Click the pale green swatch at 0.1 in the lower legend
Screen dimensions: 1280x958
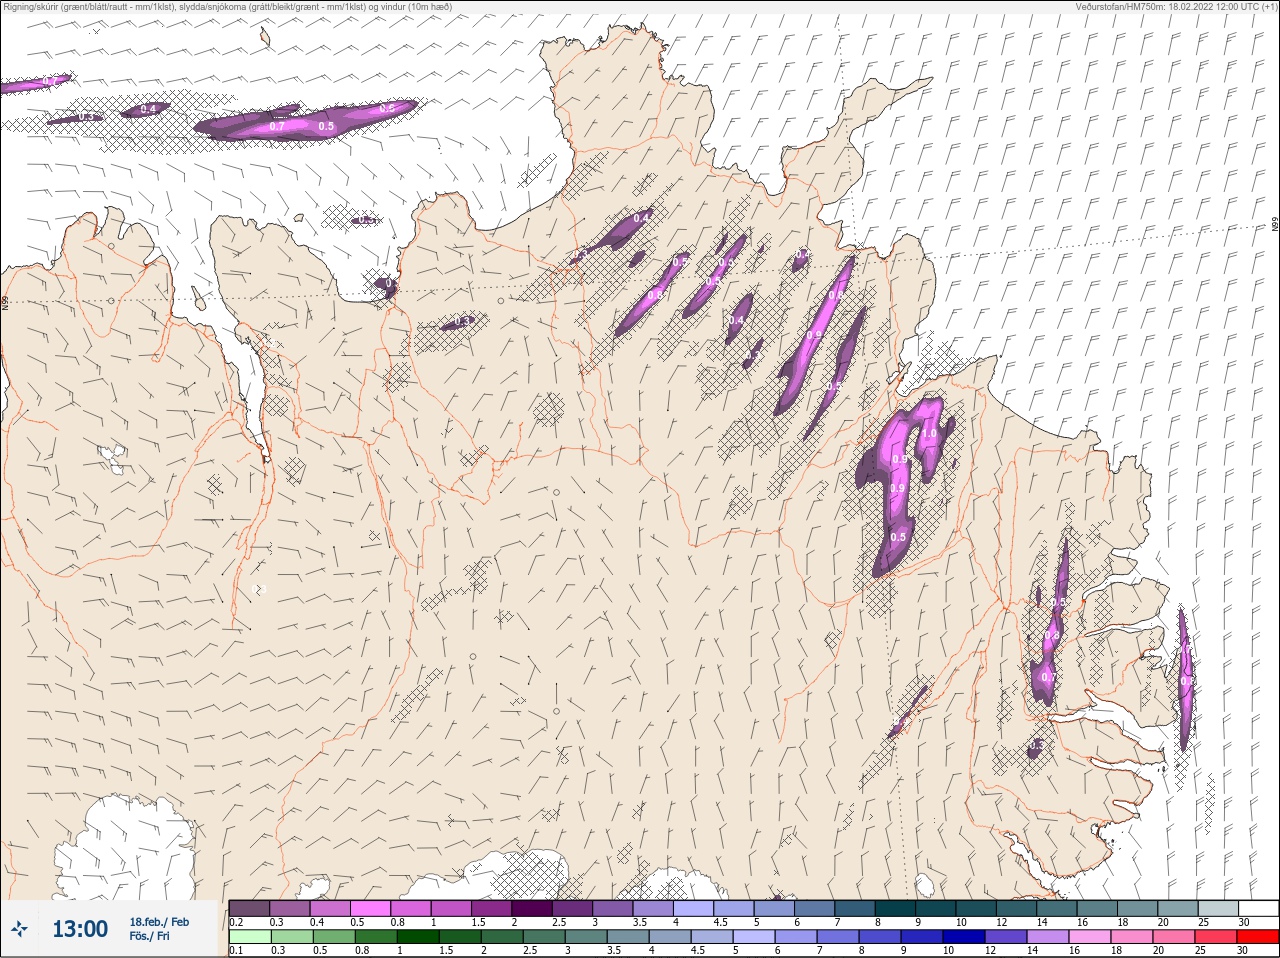click(x=249, y=937)
